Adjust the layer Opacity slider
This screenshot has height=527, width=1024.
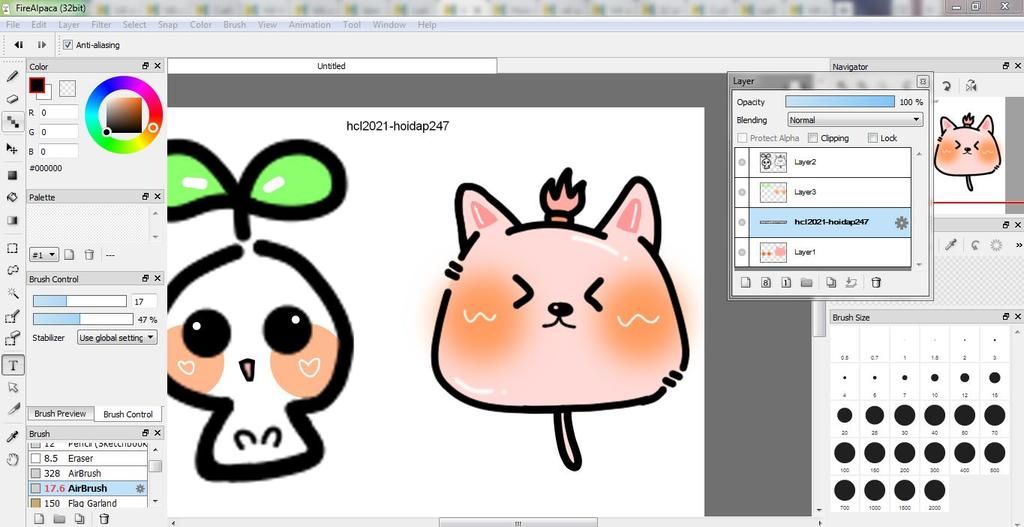(x=840, y=102)
